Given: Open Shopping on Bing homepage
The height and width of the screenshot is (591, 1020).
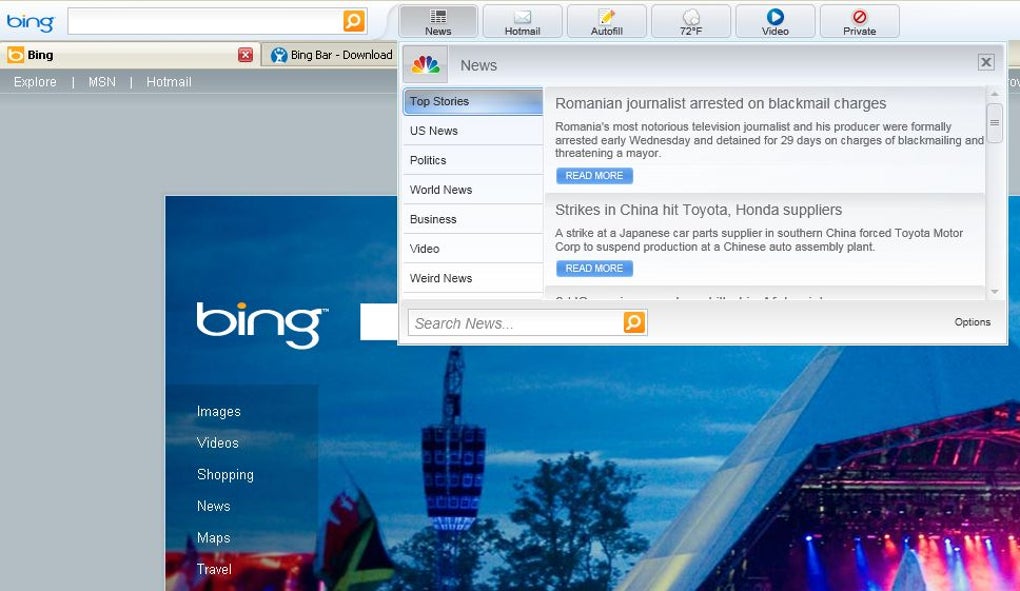Looking at the screenshot, I should [225, 475].
